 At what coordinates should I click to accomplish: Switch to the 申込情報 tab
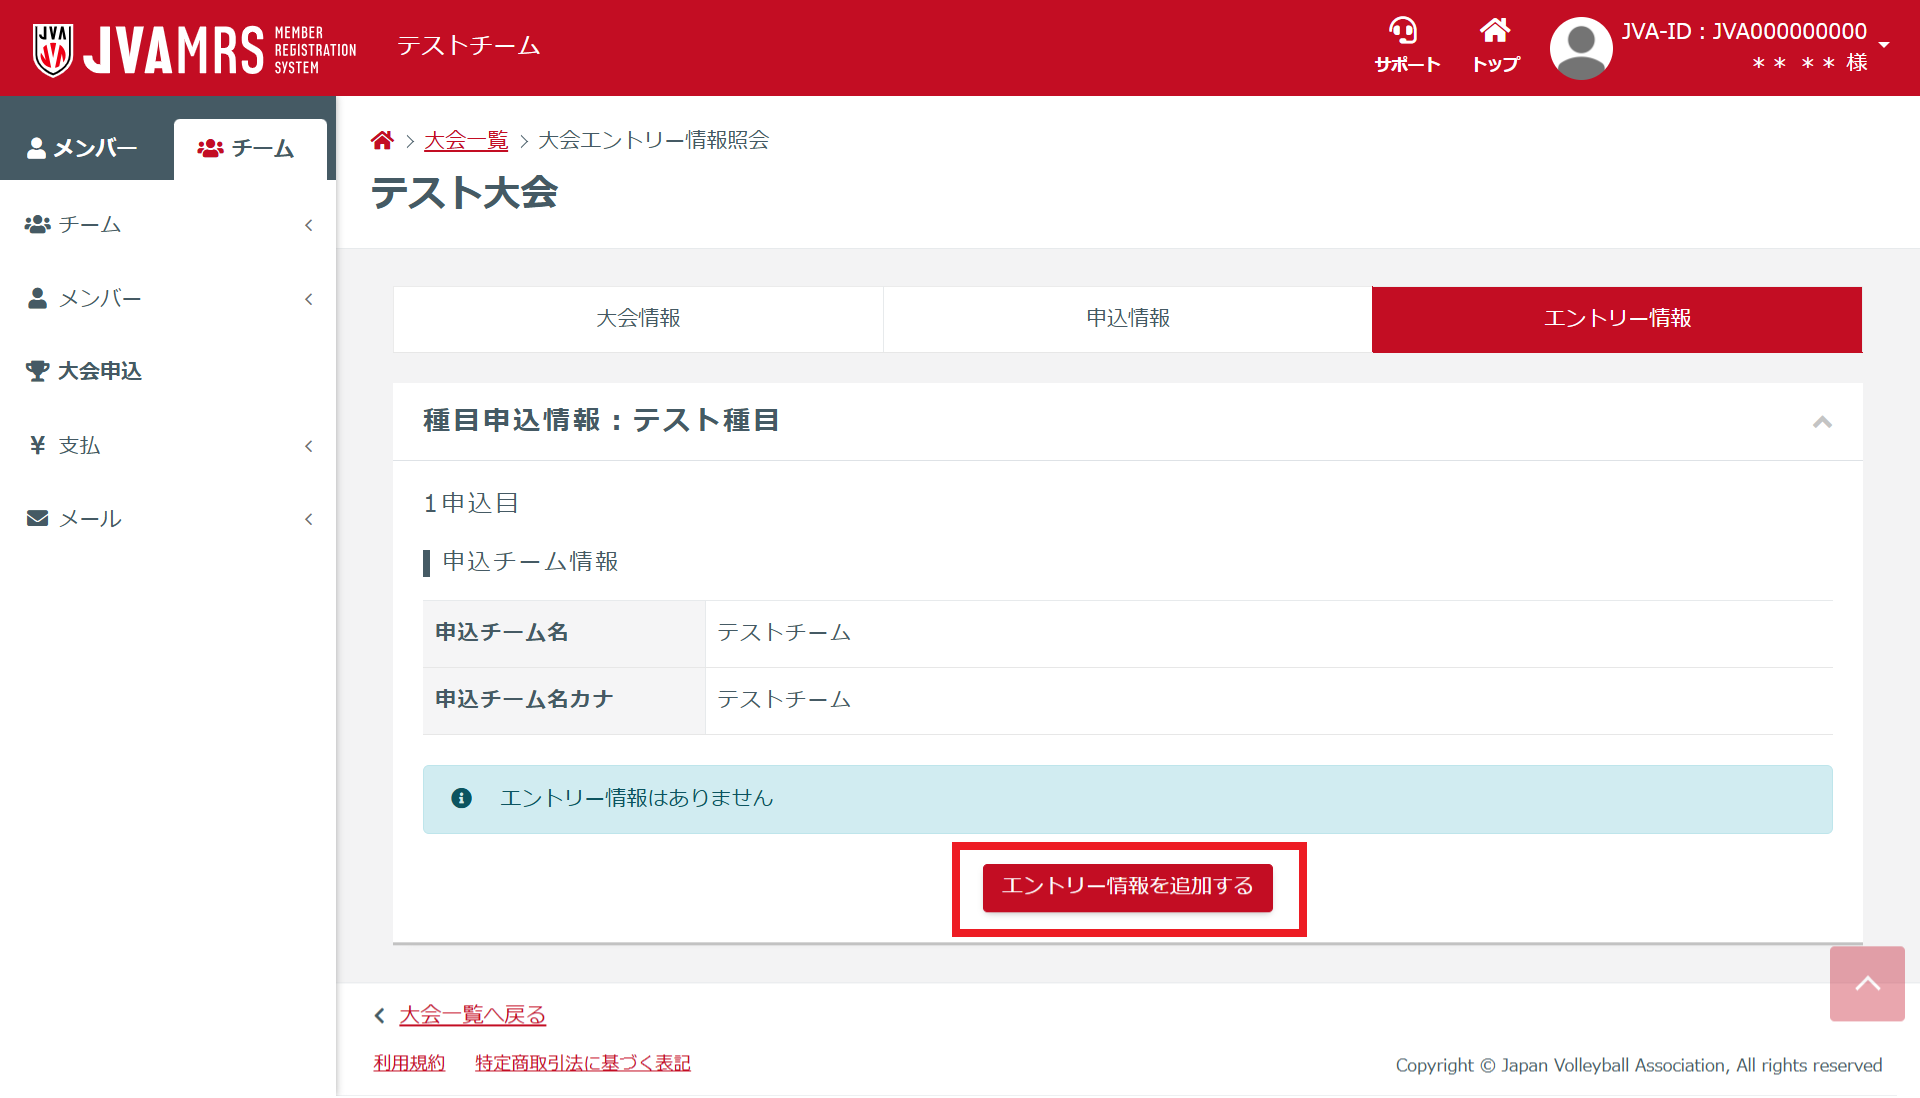pyautogui.click(x=1127, y=319)
